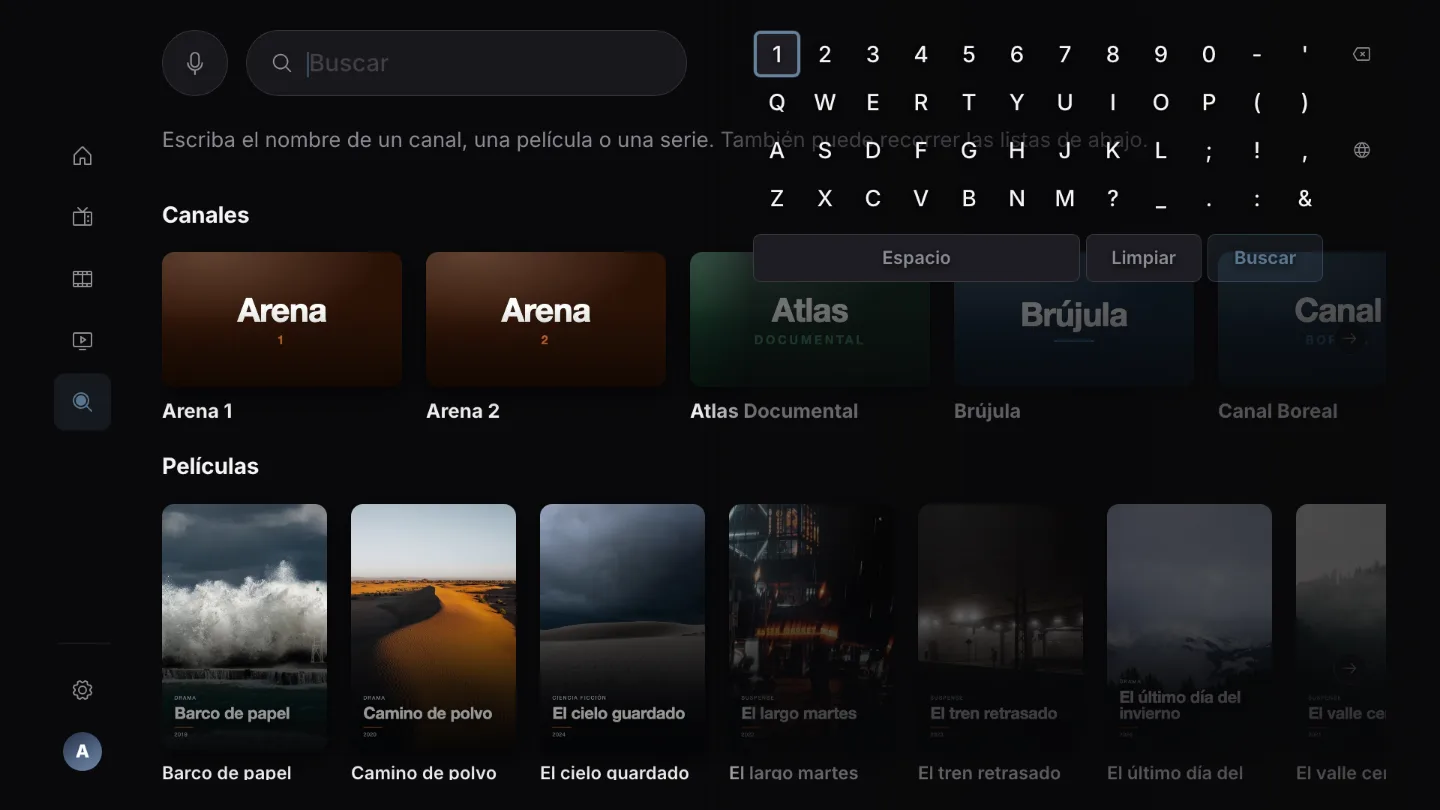1440x810 pixels.
Task: Open El largo martes movie poster
Action: pyautogui.click(x=811, y=628)
